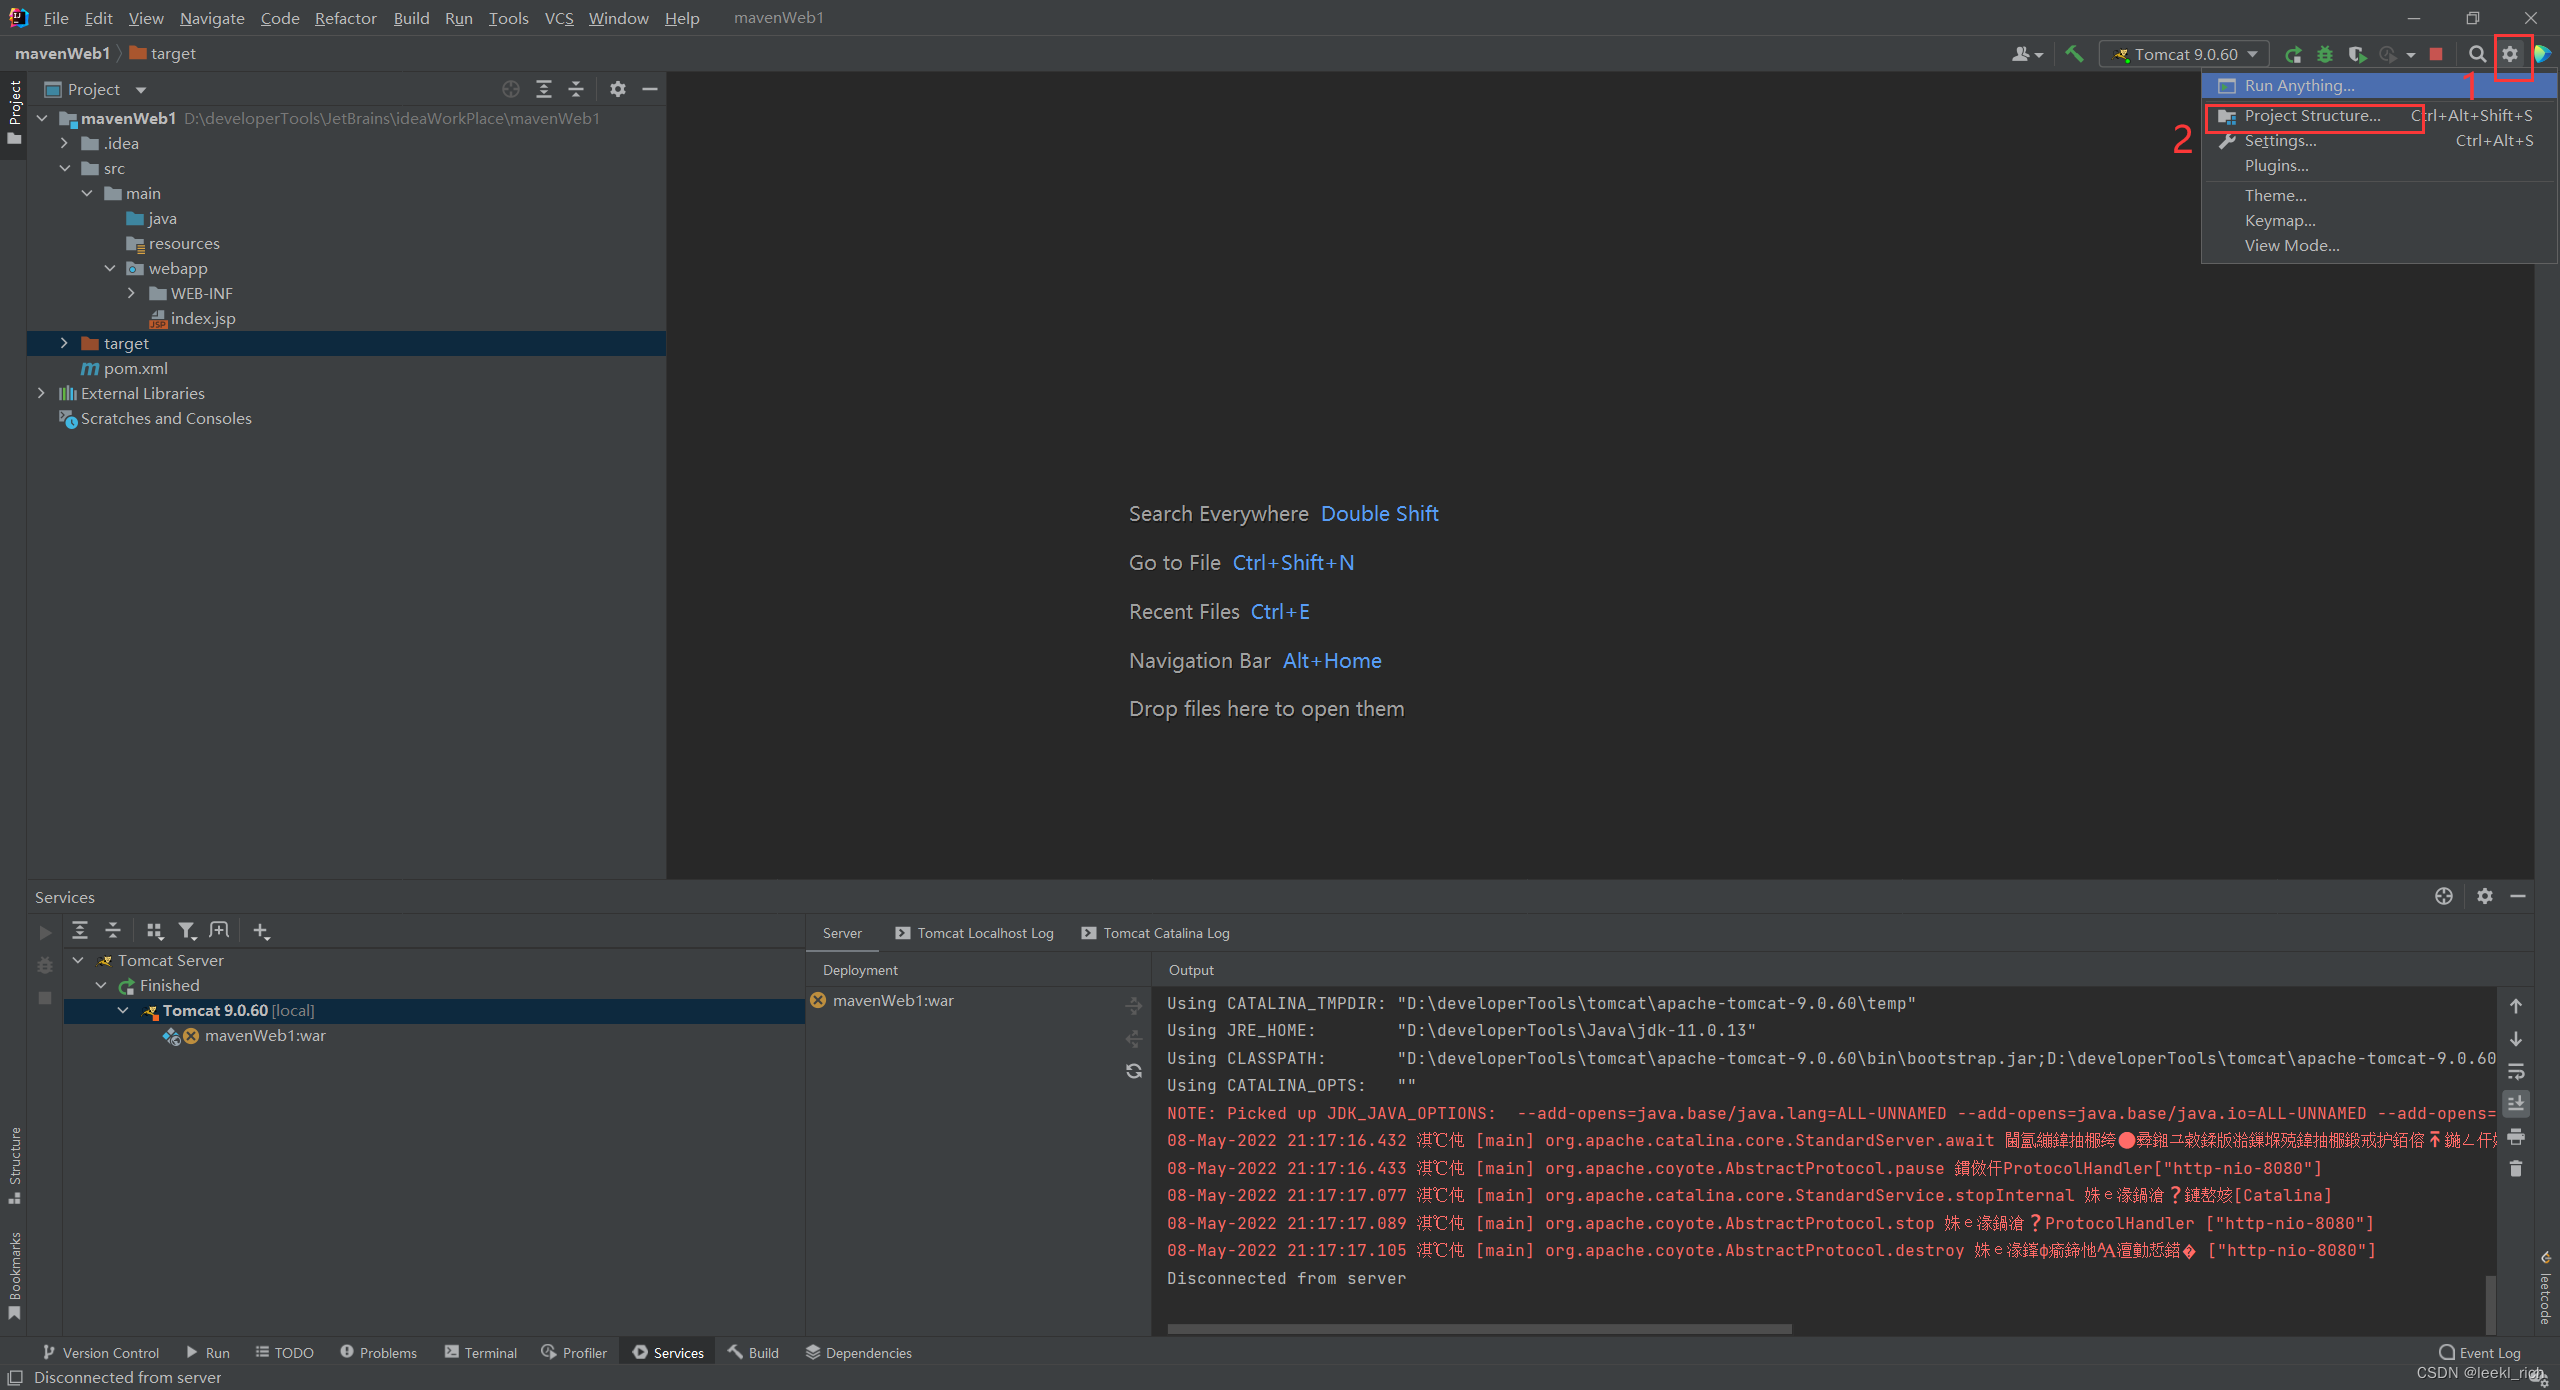Image resolution: width=2560 pixels, height=1390 pixels.
Task: Open Version Control tool window
Action: tap(101, 1352)
